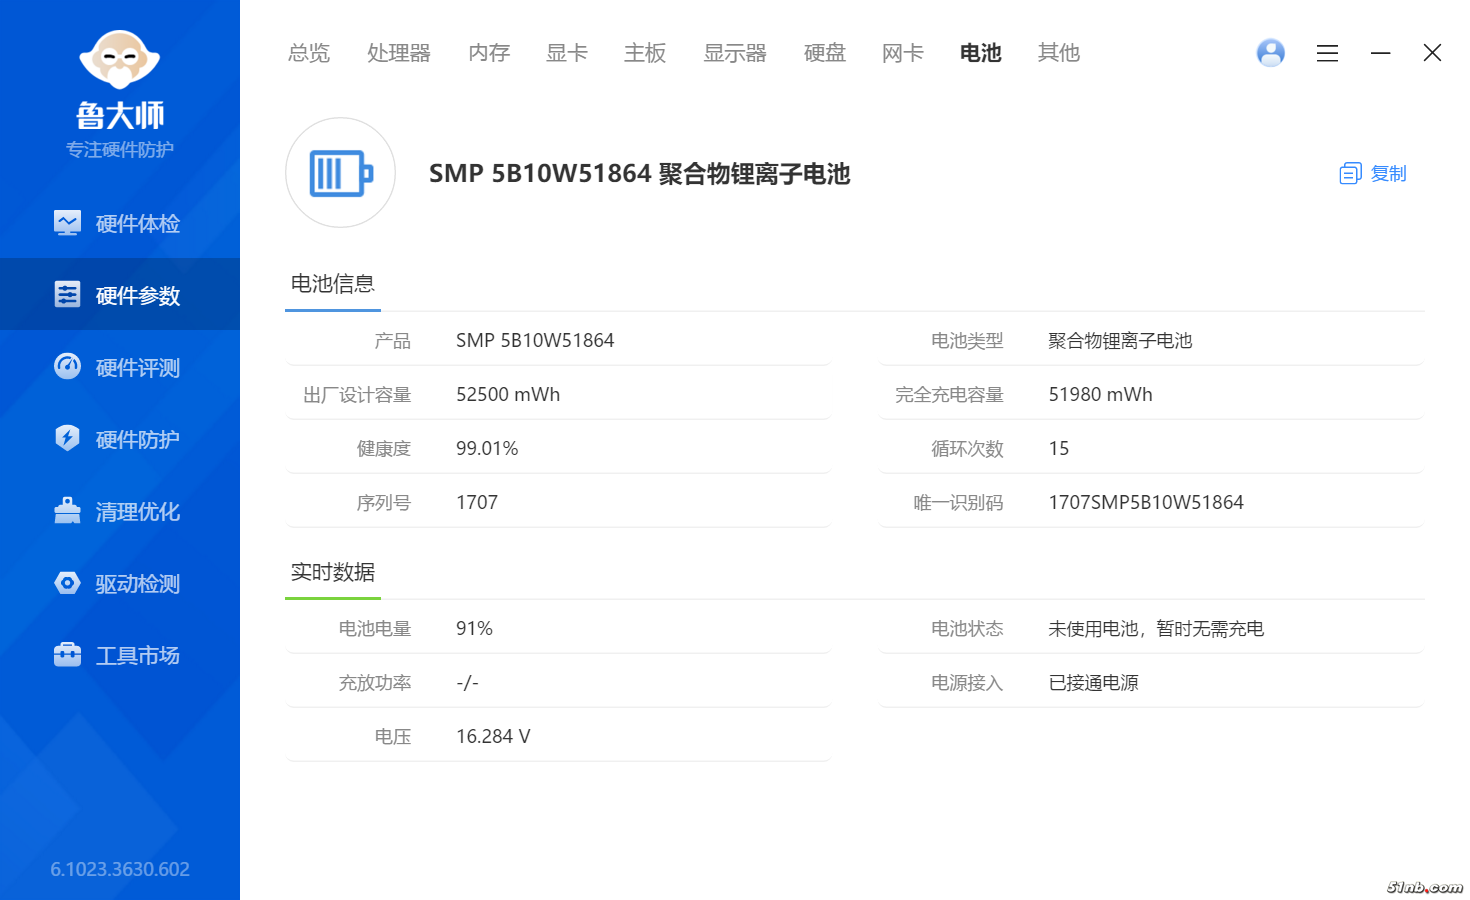Select 硬件参数 in the left panel
This screenshot has width=1470, height=900.
[x=137, y=294]
